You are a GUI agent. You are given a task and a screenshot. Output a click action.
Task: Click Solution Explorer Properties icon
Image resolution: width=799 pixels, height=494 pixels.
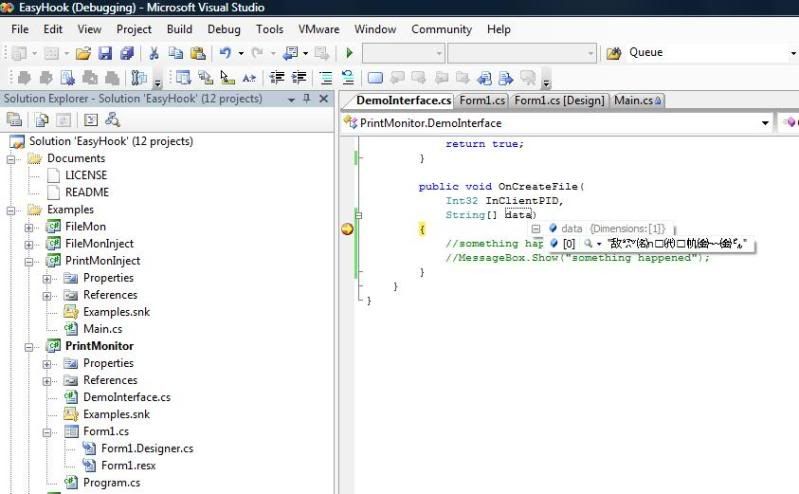[14, 120]
